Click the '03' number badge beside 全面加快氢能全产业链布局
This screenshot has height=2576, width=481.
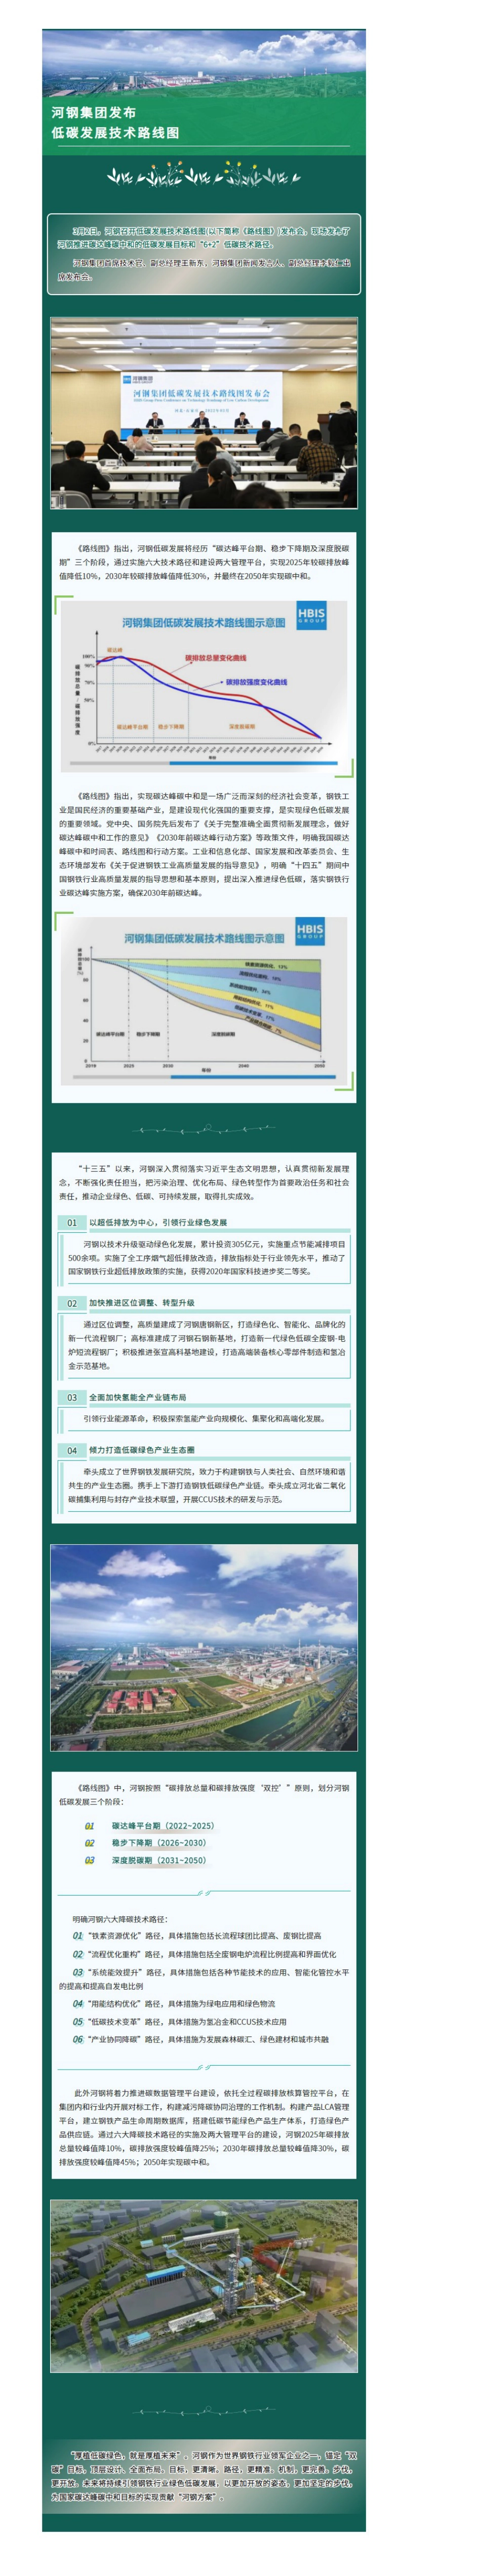[71, 1397]
